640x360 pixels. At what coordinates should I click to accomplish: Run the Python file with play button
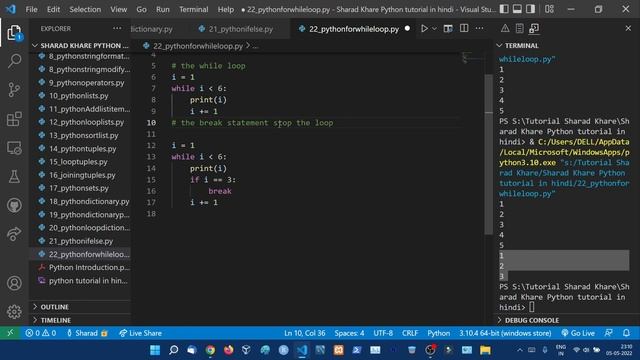point(424,29)
